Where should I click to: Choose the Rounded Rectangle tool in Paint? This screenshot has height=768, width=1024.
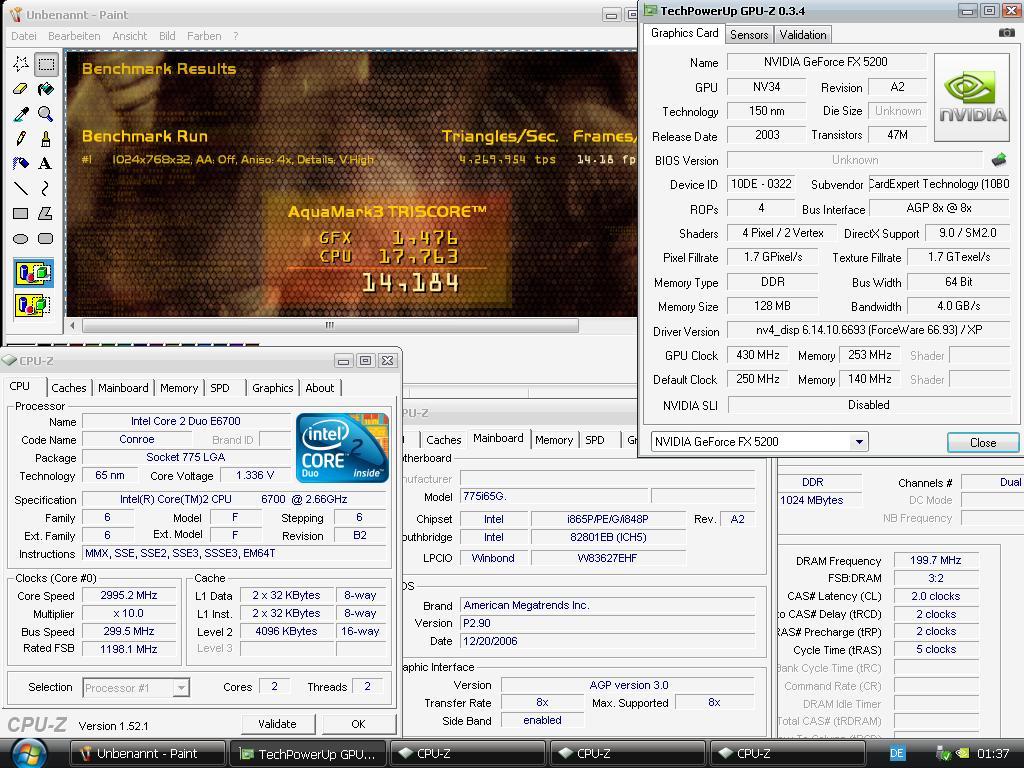(46, 238)
